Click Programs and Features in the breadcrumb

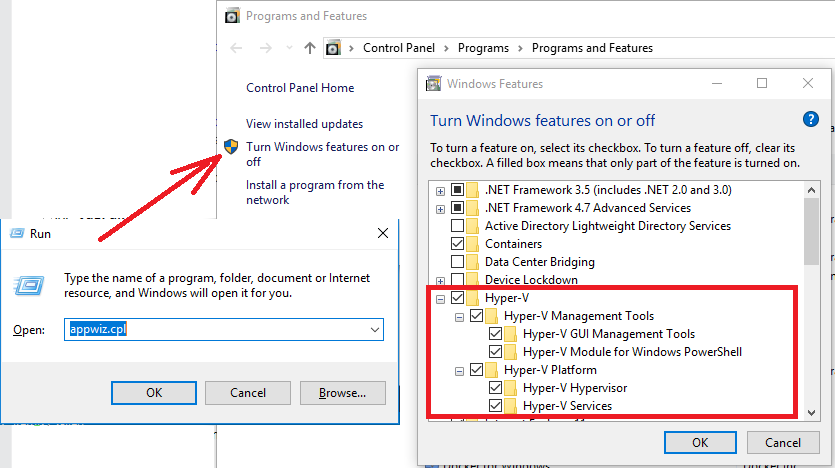coord(592,48)
